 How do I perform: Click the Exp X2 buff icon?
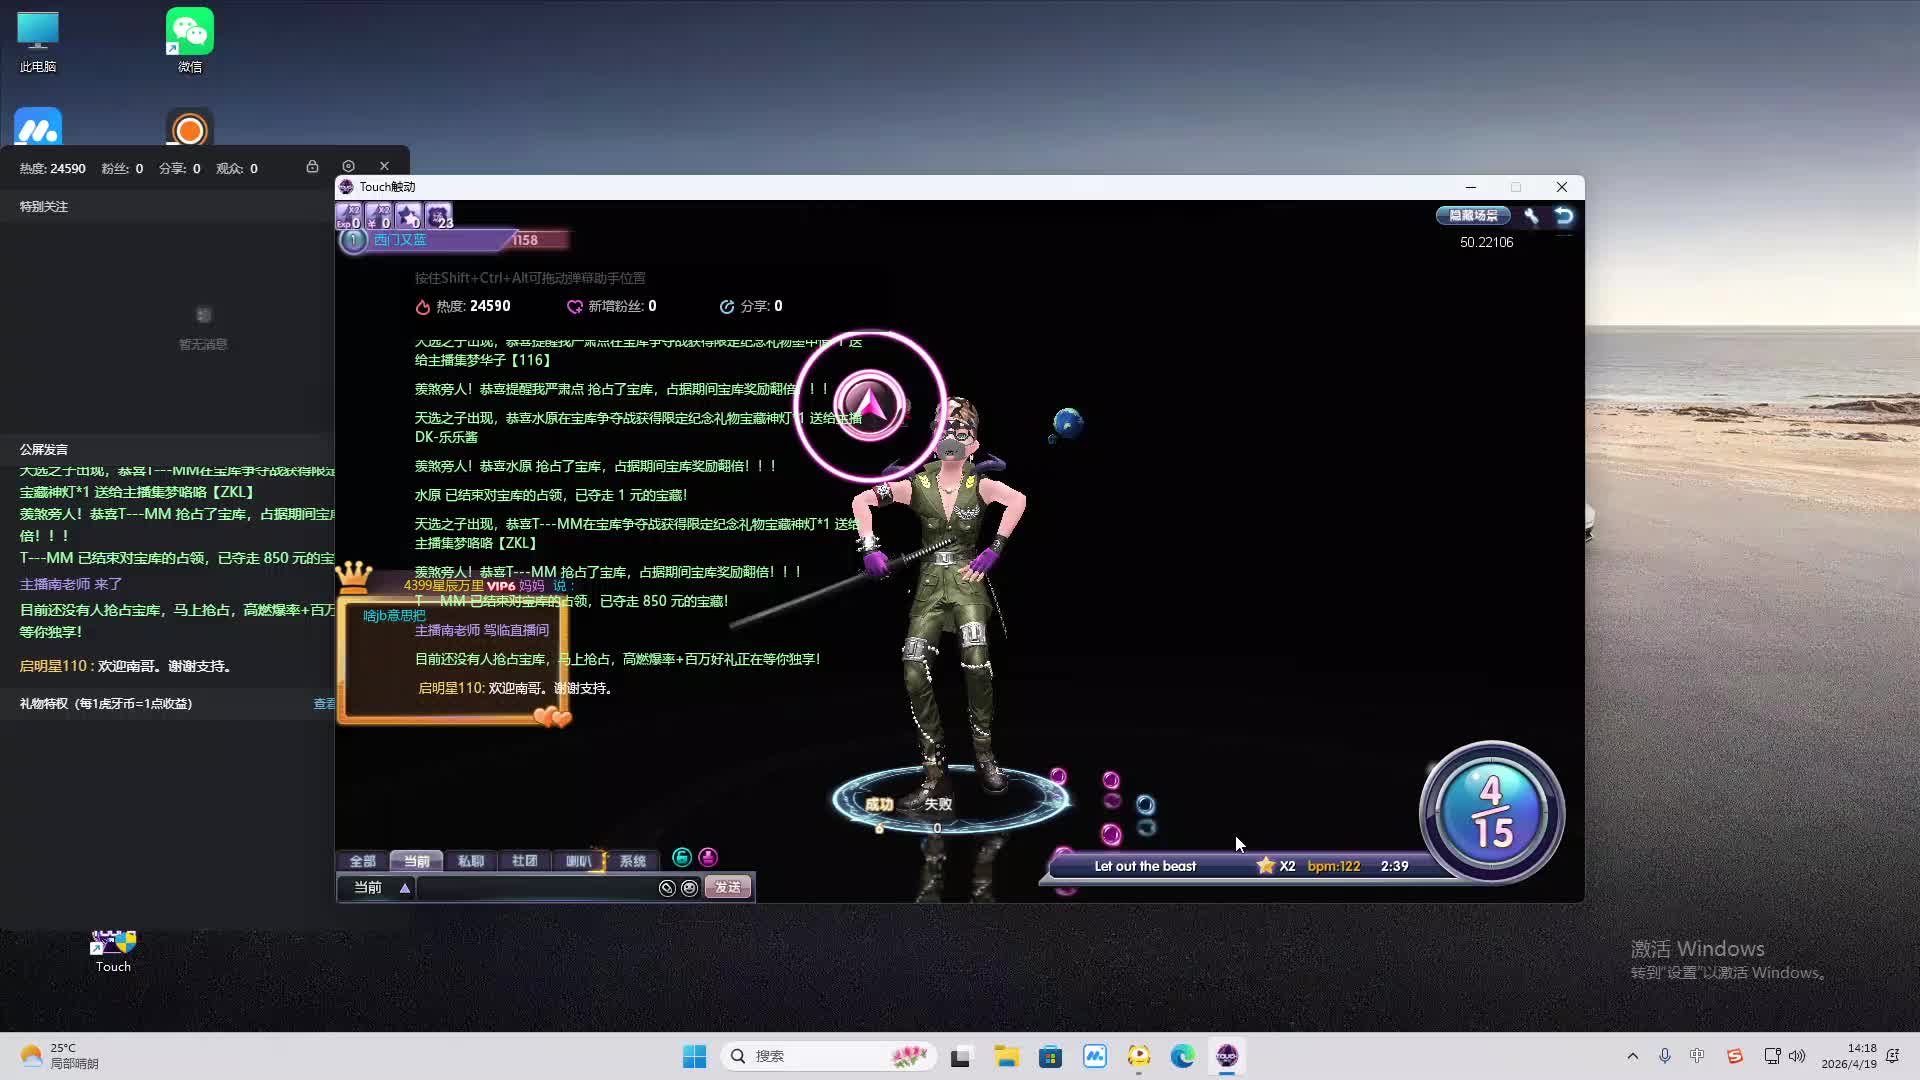coord(348,216)
